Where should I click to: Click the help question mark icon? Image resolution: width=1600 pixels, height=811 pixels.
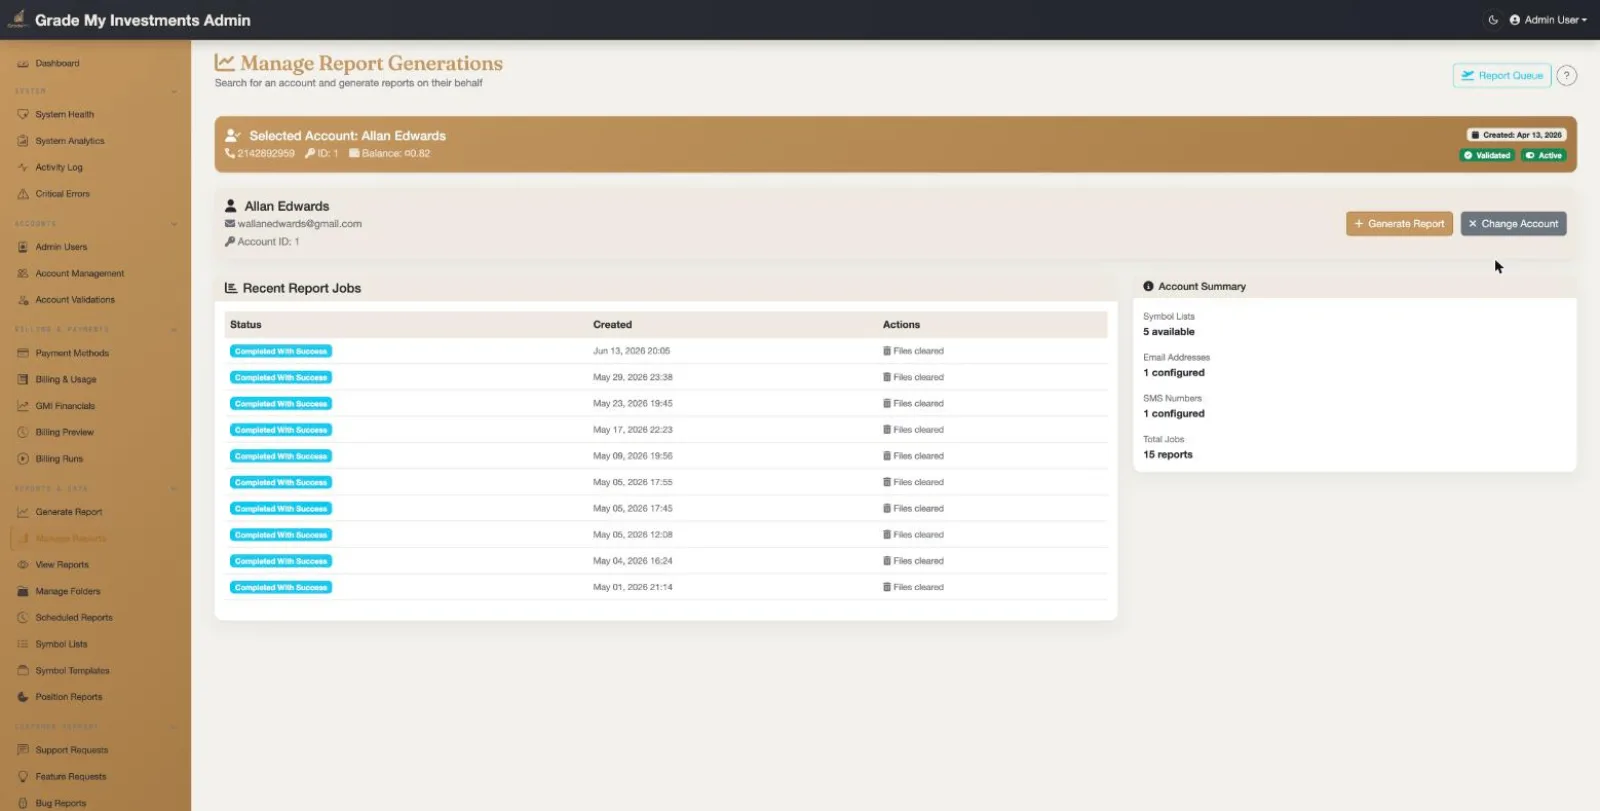(x=1567, y=76)
